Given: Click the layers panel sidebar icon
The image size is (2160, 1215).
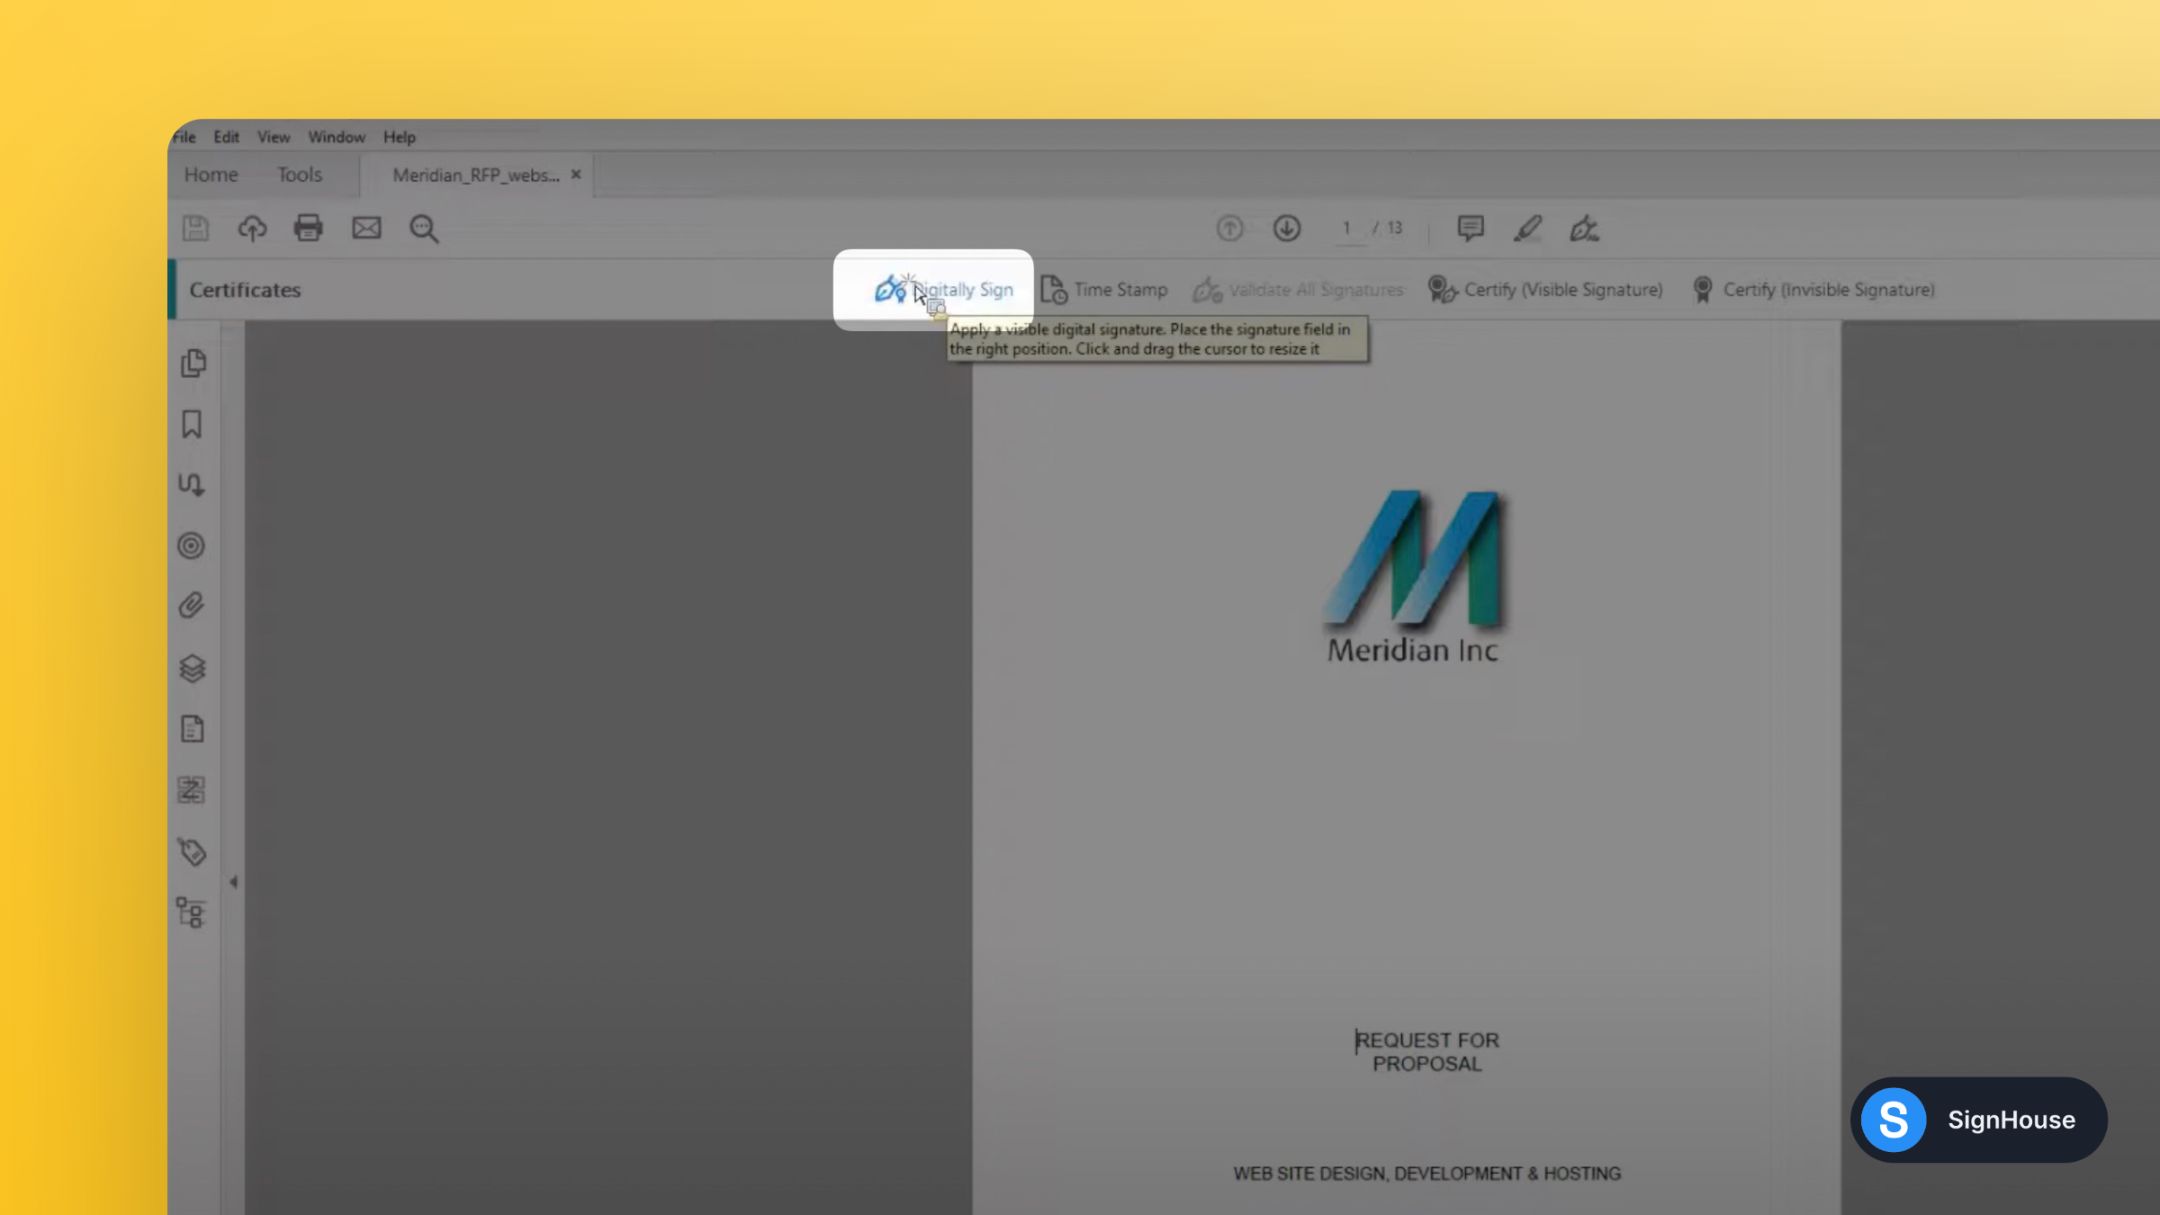Looking at the screenshot, I should (193, 668).
